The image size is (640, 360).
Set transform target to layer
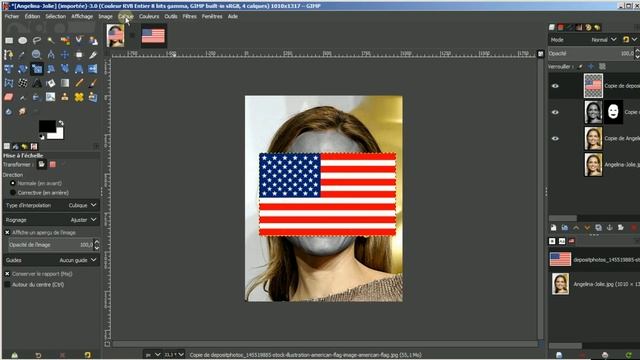[x=41, y=164]
